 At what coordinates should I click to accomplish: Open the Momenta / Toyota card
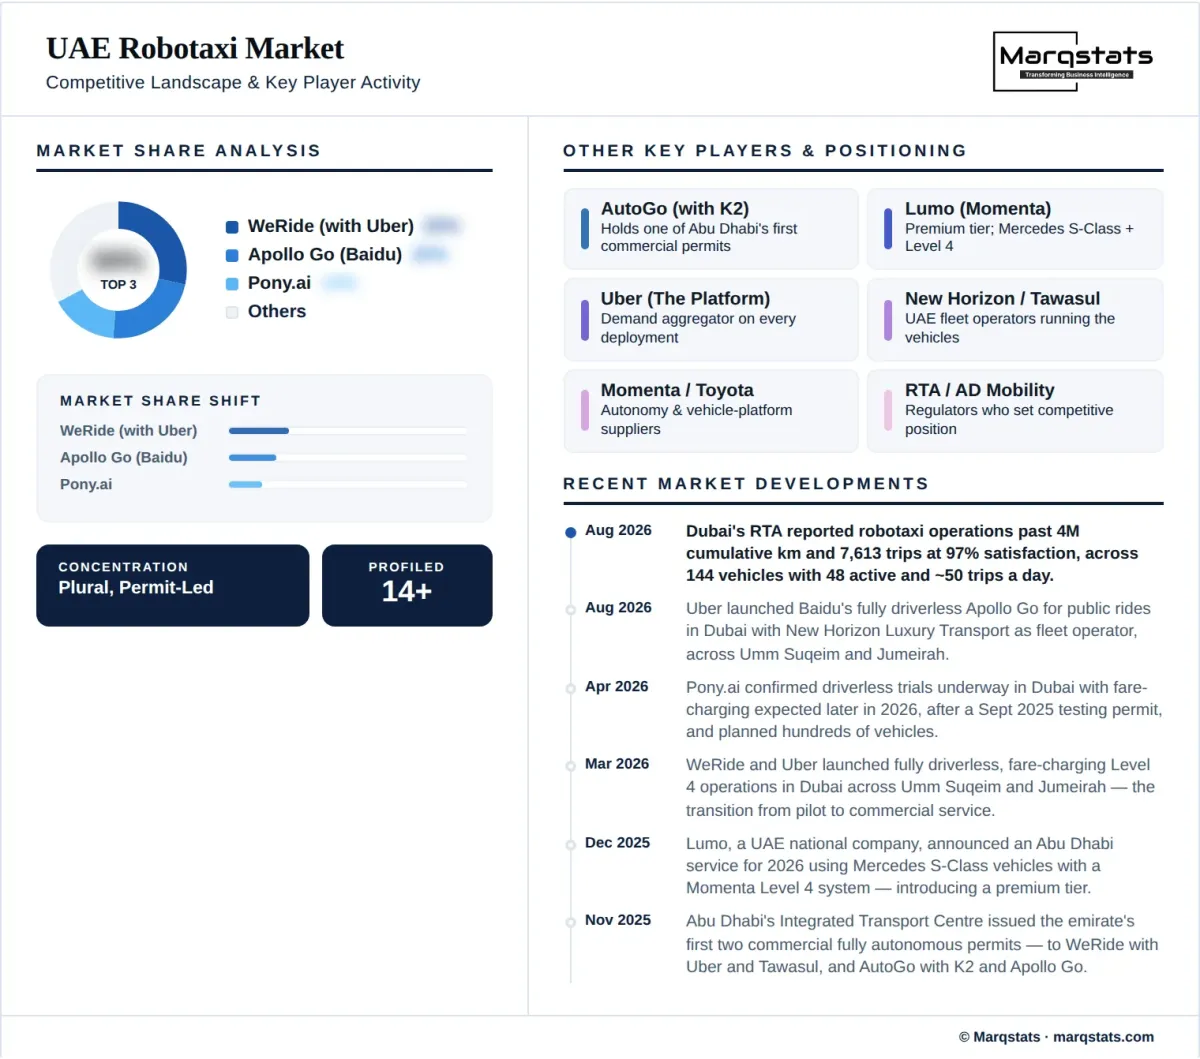(x=711, y=411)
